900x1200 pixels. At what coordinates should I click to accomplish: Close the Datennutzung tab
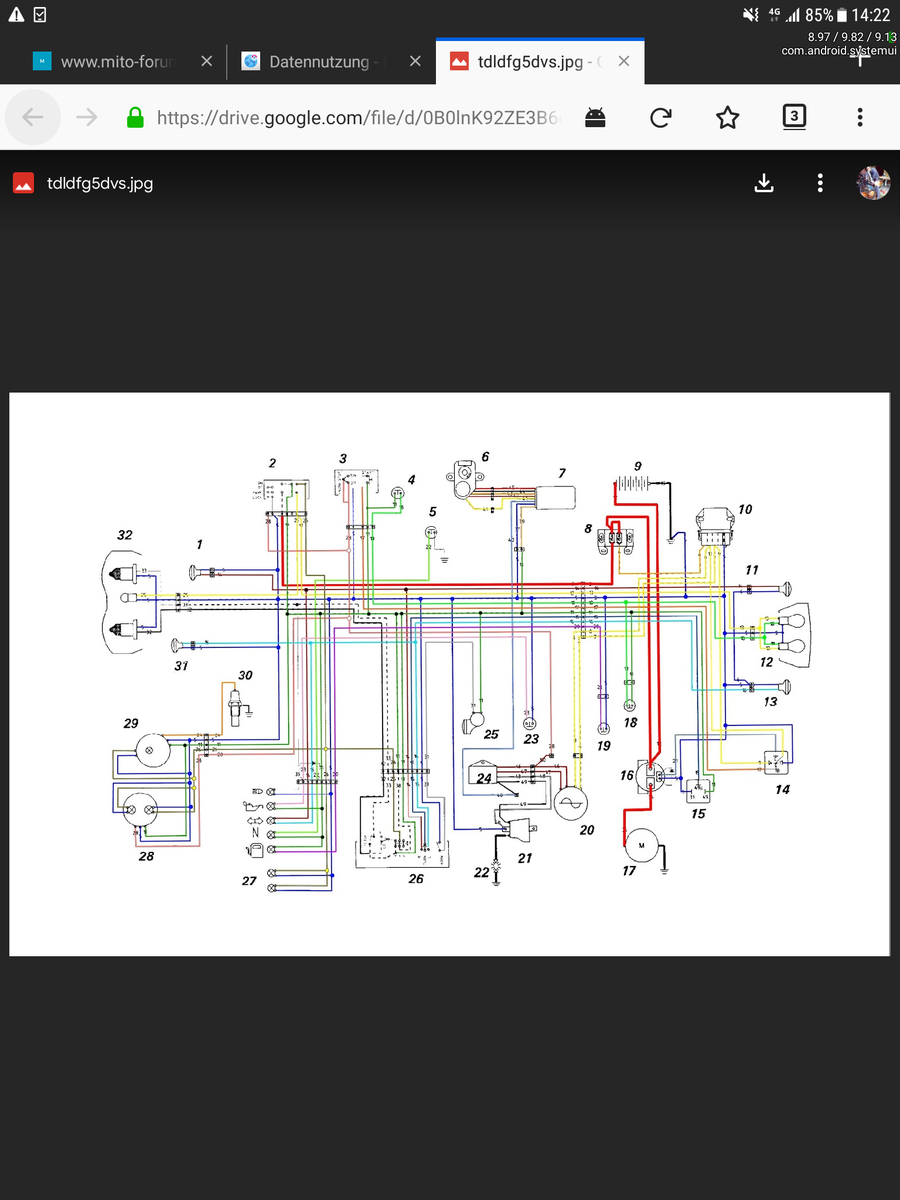(415, 62)
